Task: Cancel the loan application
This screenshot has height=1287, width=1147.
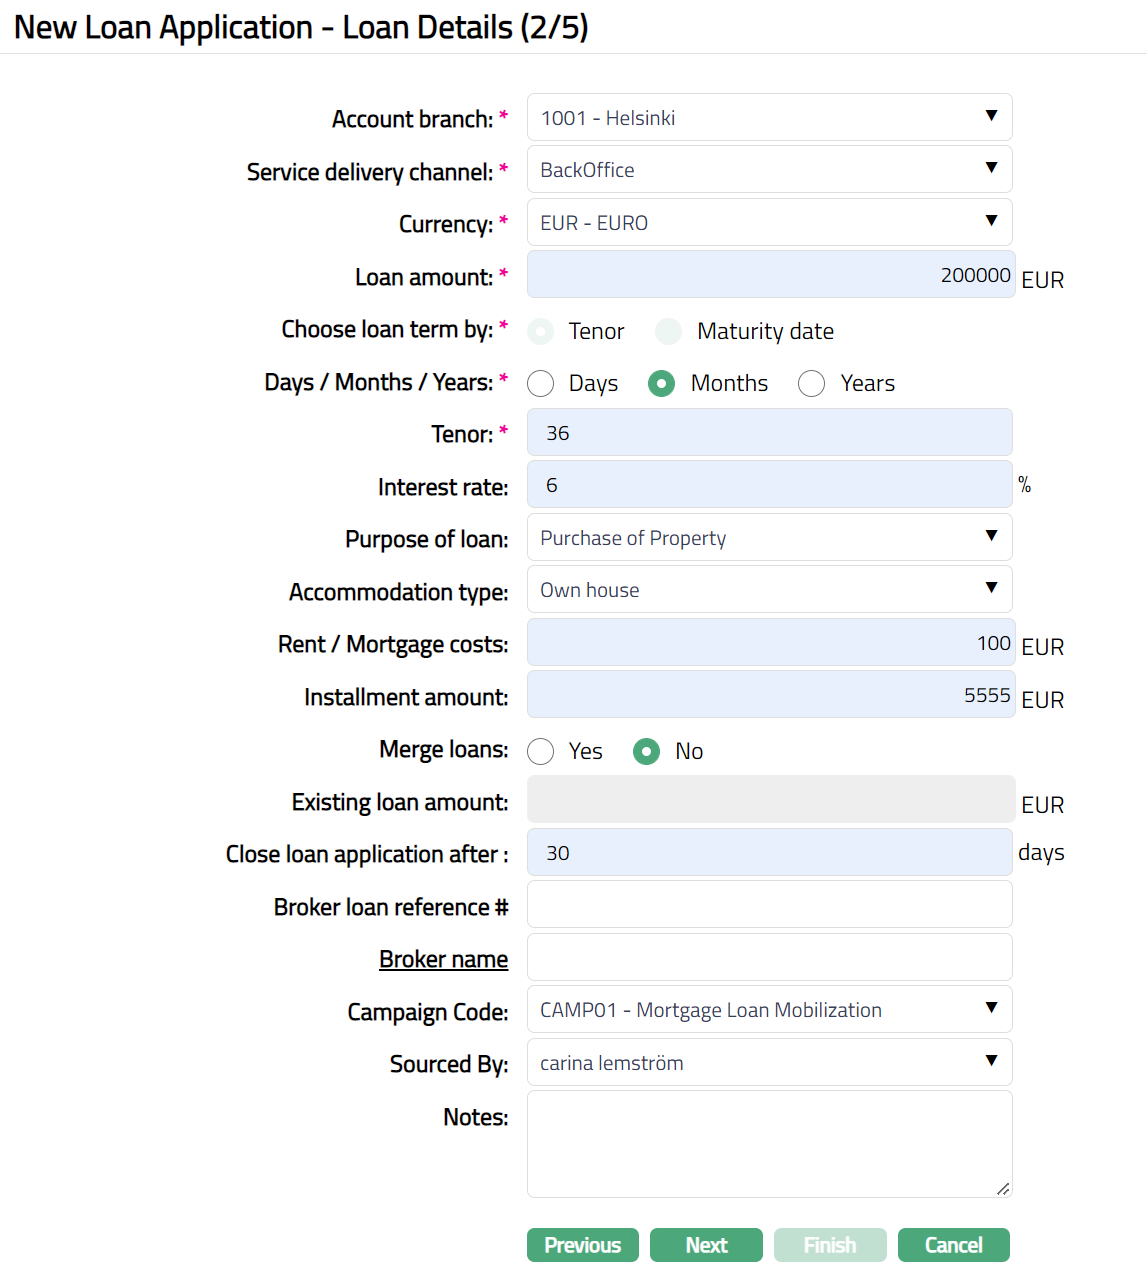Action: click(x=953, y=1245)
